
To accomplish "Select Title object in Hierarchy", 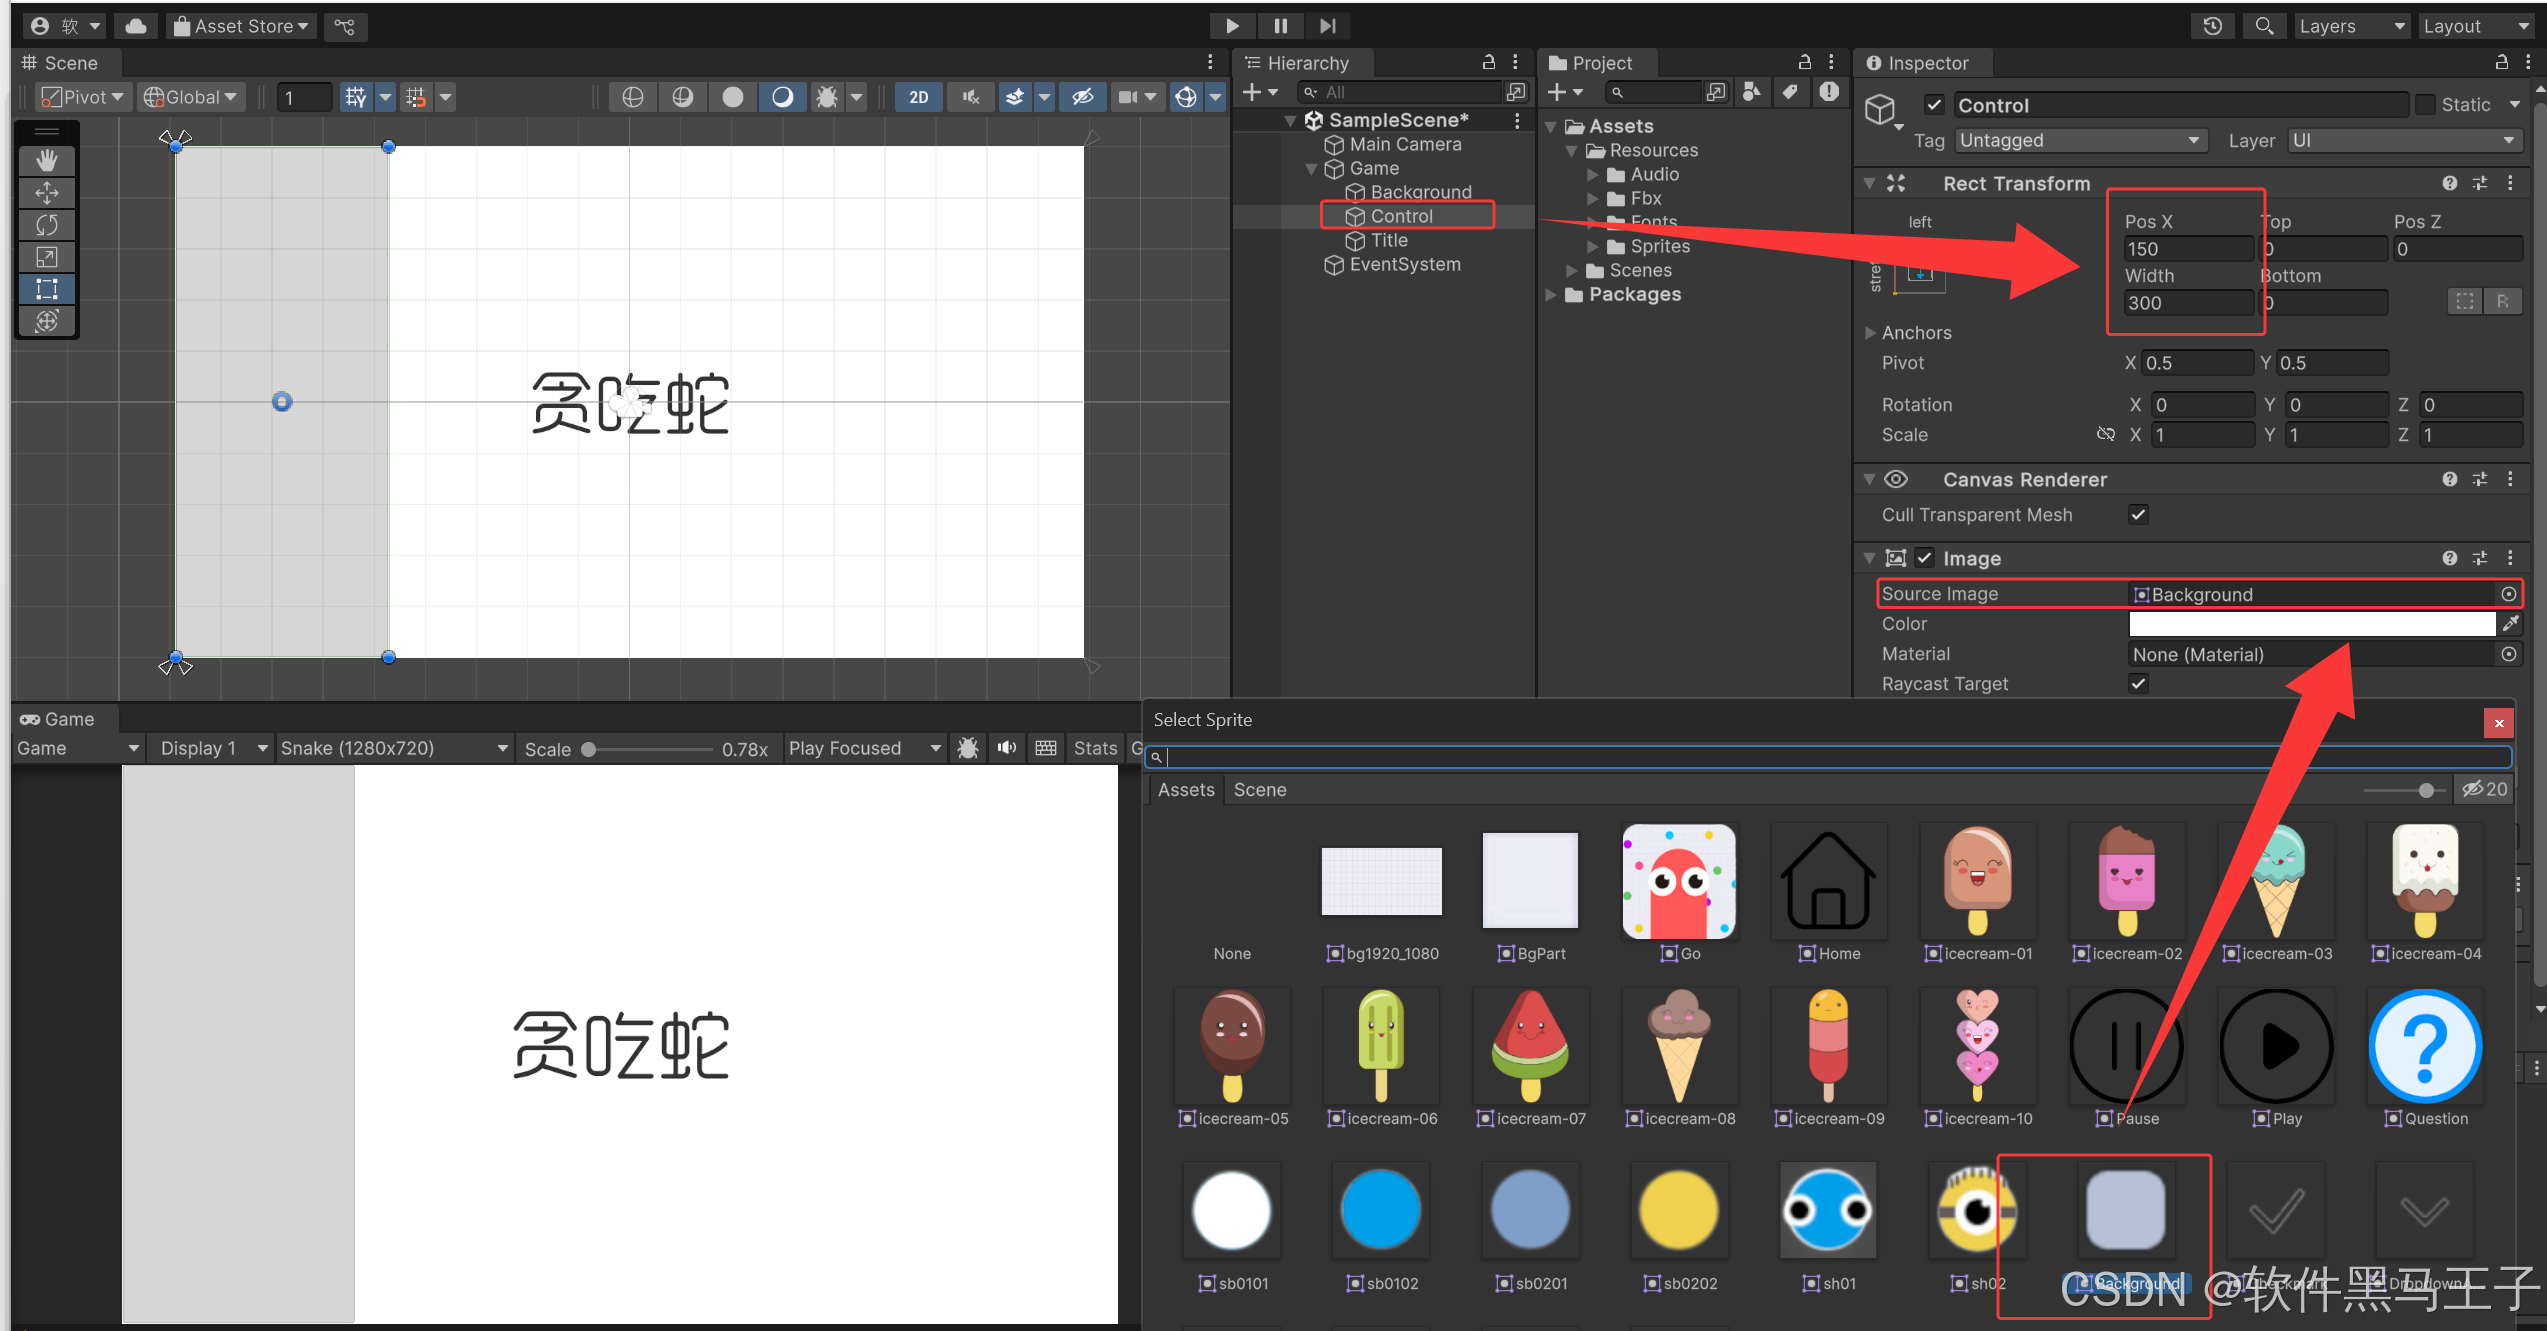I will coord(1388,240).
